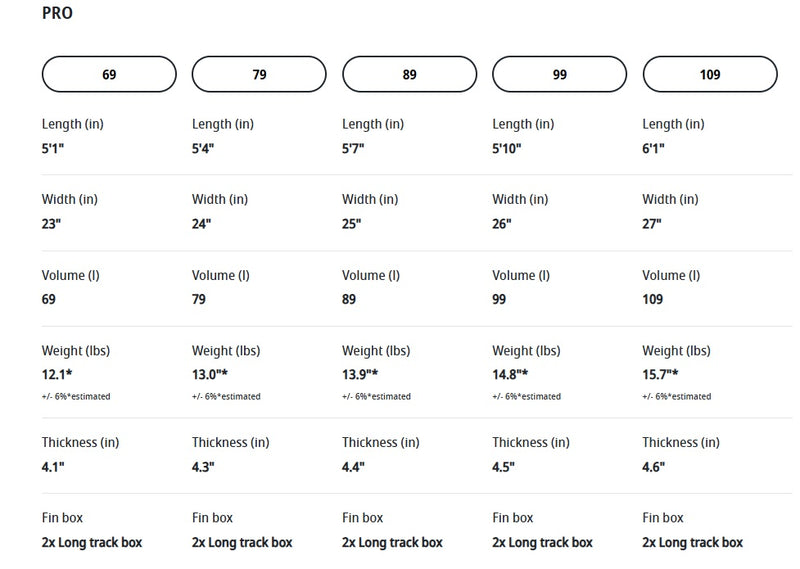Viewport: 800px width, 569px height.
Task: Click the PRO heading
Action: point(57,14)
